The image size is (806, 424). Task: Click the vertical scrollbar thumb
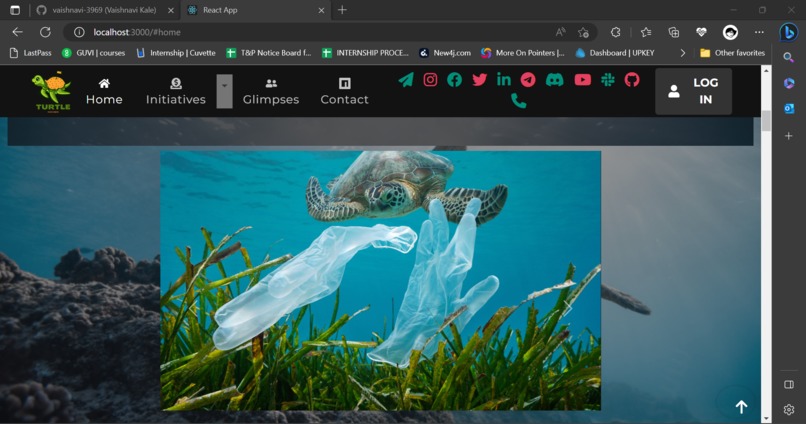(x=766, y=121)
